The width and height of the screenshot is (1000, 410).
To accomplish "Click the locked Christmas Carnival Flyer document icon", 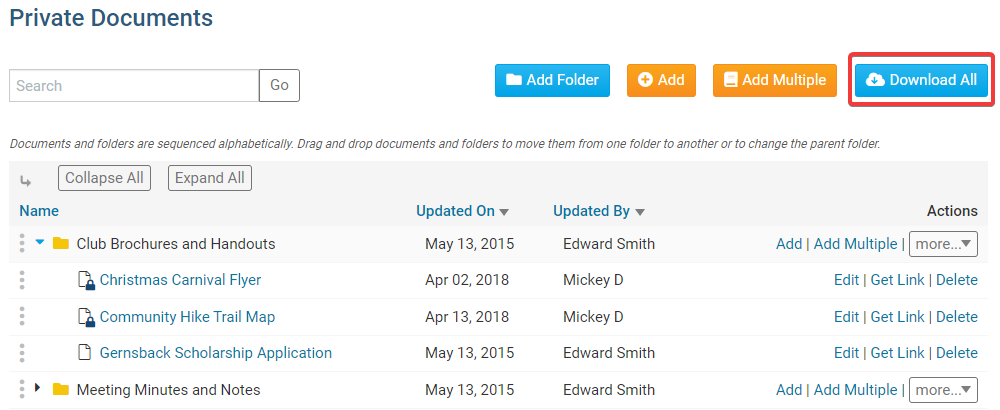I will pos(86,281).
